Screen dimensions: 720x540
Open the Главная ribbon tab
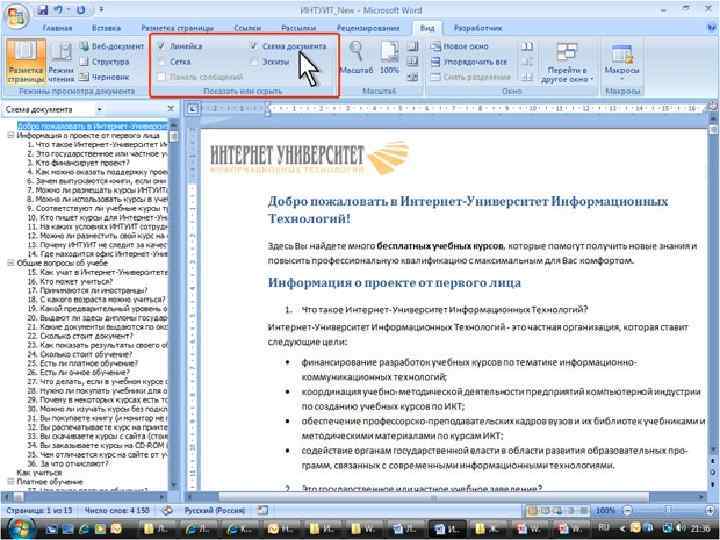coord(57,28)
